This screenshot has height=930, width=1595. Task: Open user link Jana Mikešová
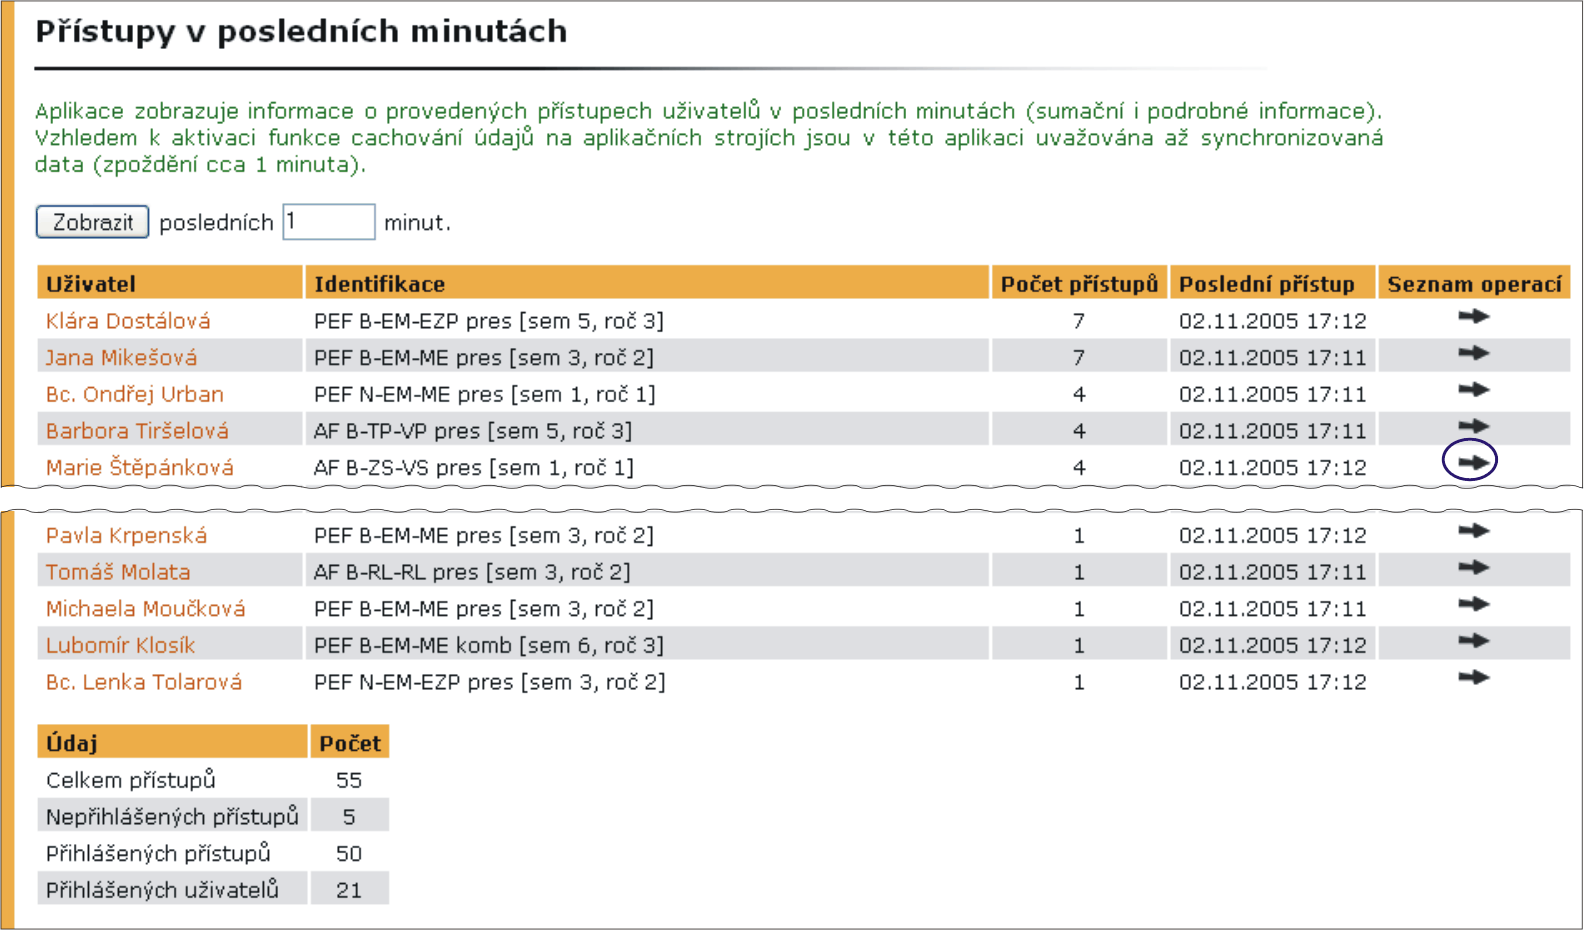tap(121, 358)
